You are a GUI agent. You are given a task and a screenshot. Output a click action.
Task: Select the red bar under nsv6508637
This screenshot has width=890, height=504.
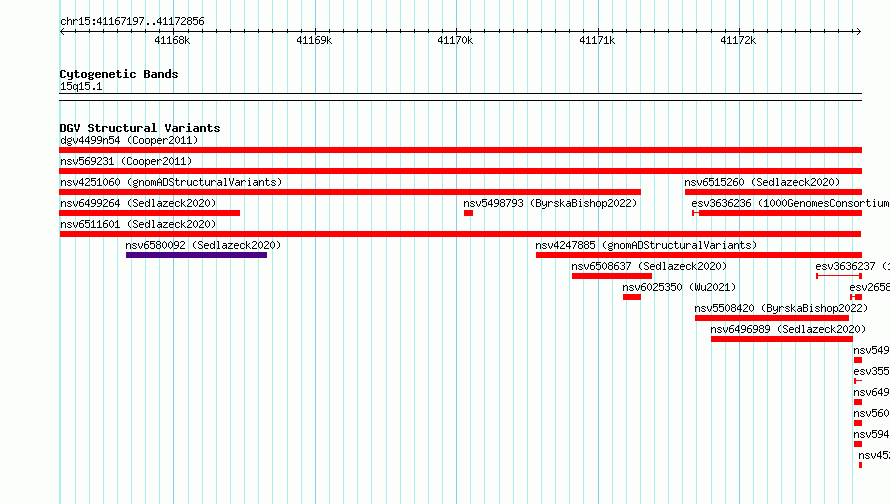point(612,276)
